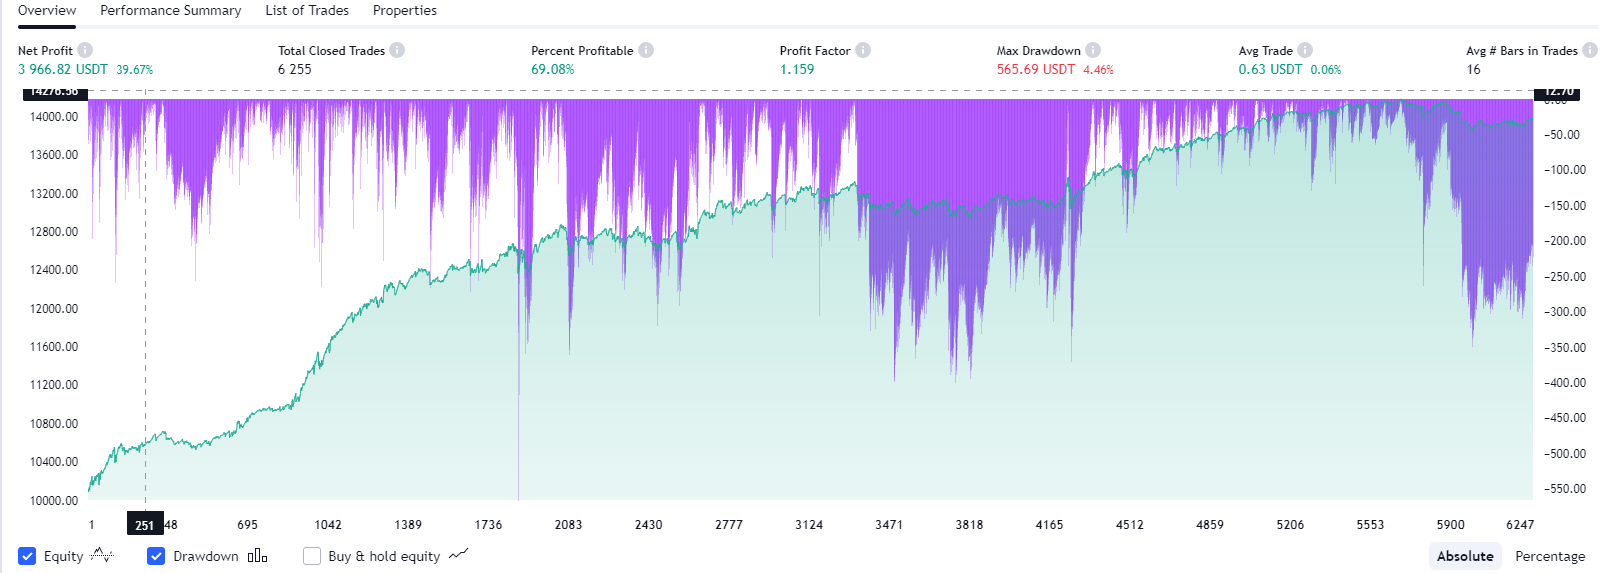This screenshot has height=573, width=1612.
Task: Click the Max Drawdown info icon
Action: (1093, 50)
